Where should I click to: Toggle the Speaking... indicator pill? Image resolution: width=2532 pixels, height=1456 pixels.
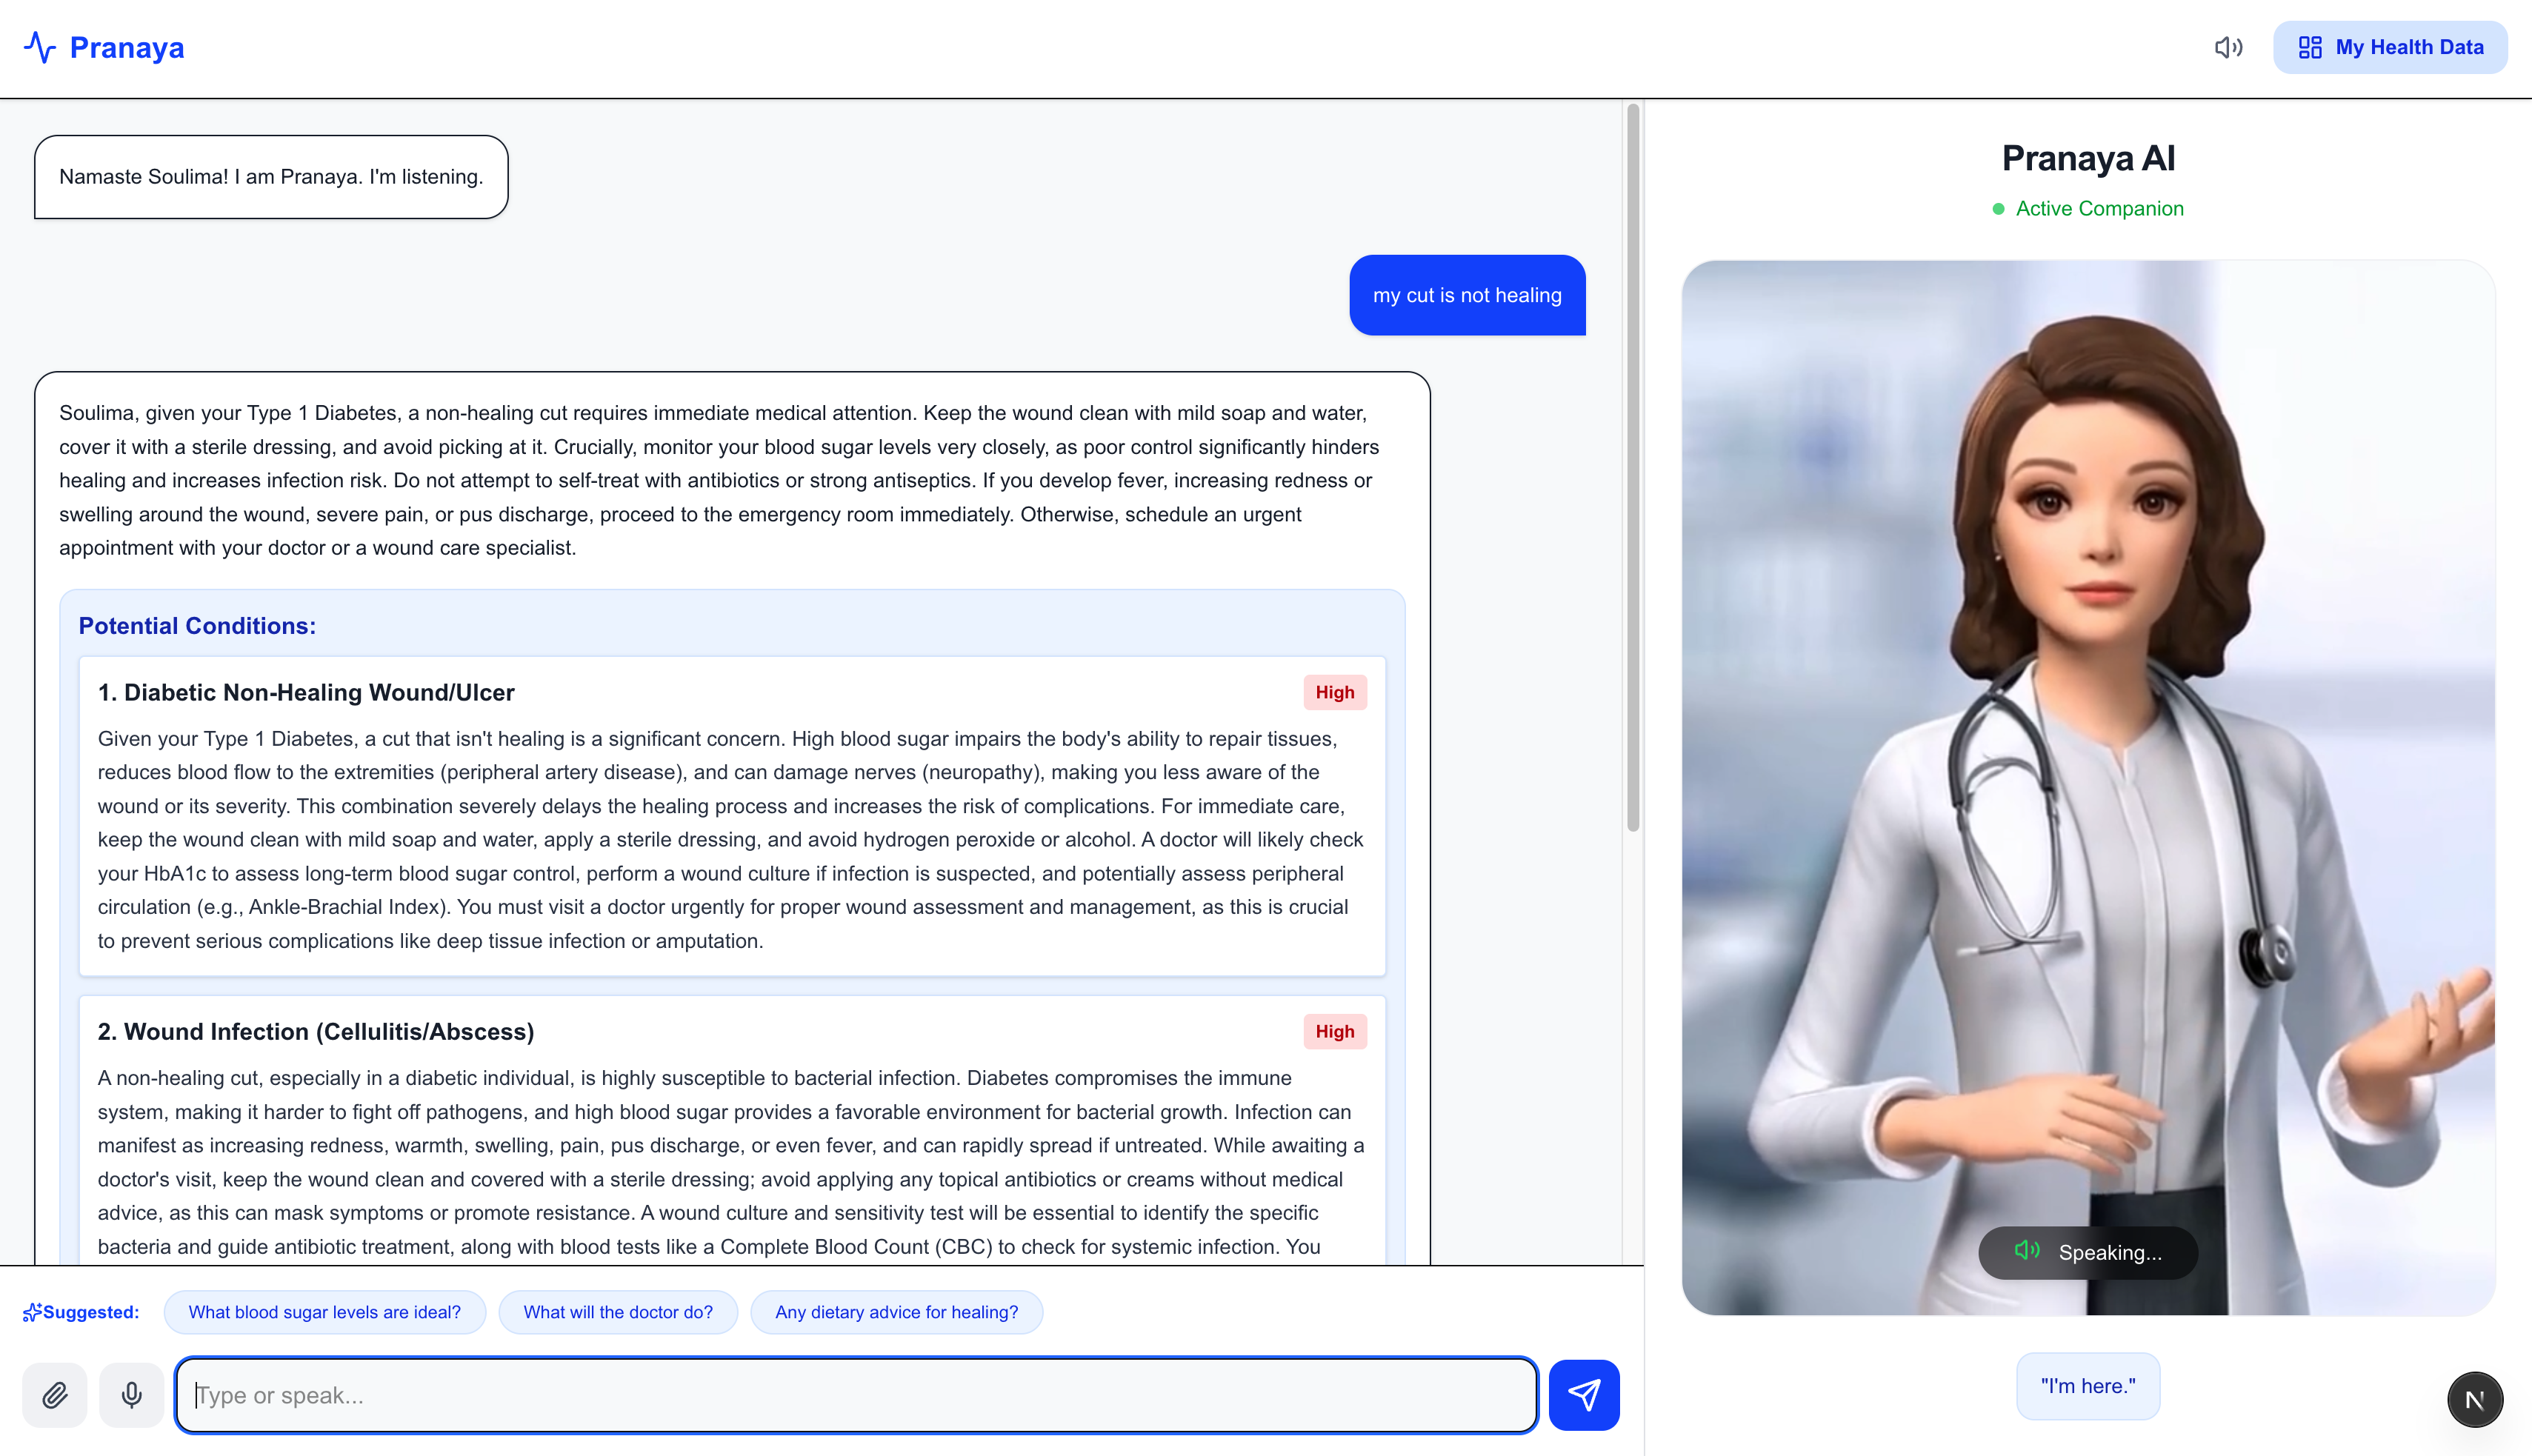tap(2087, 1252)
